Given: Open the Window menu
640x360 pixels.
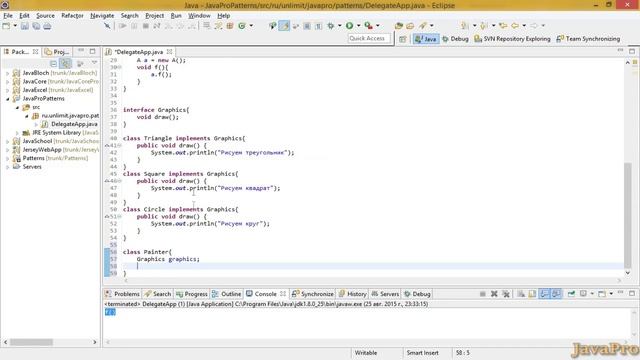Looking at the screenshot, I should pos(199,16).
